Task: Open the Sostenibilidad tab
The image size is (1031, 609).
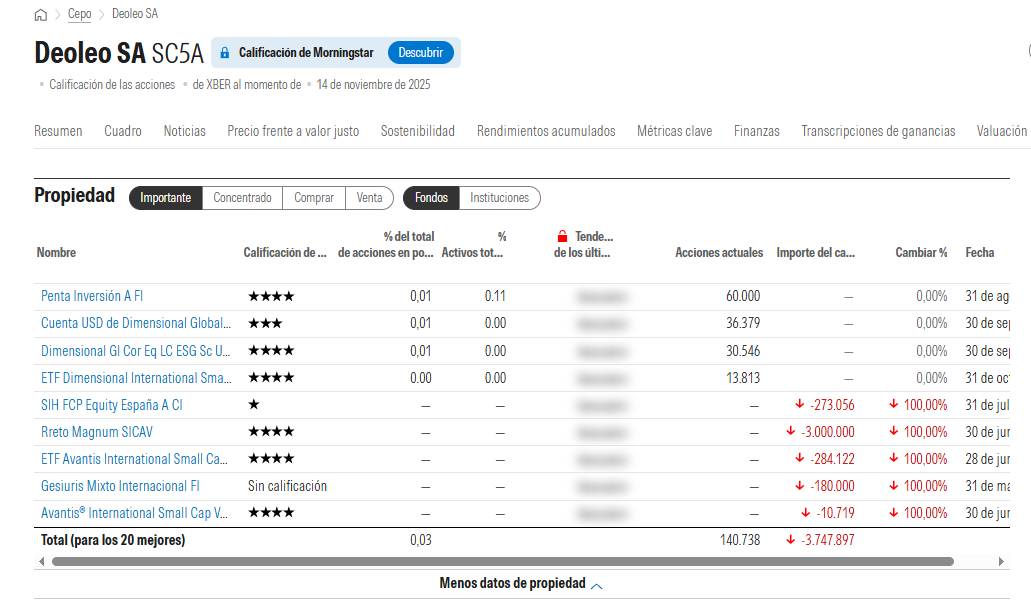Action: pos(418,131)
